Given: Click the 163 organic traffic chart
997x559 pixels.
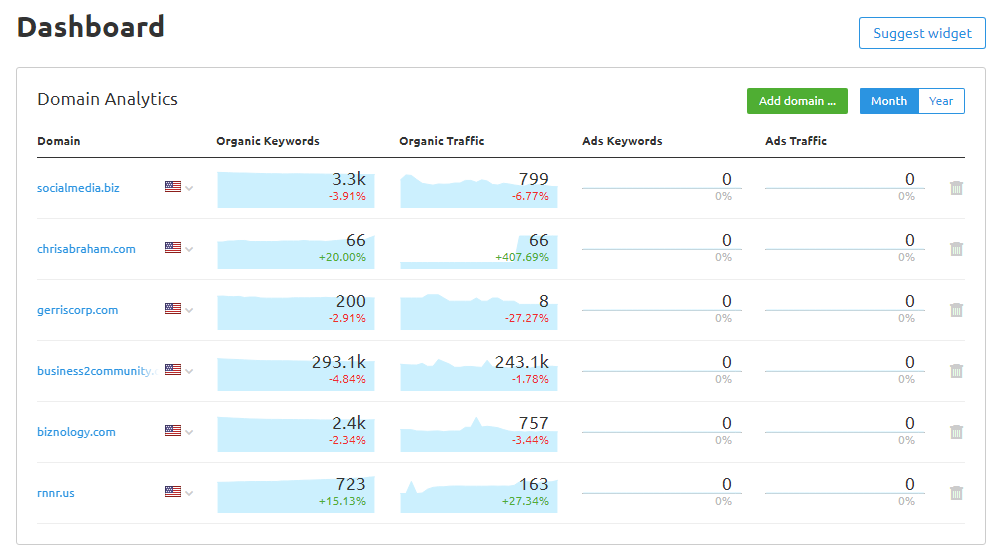Looking at the screenshot, I should [x=479, y=494].
